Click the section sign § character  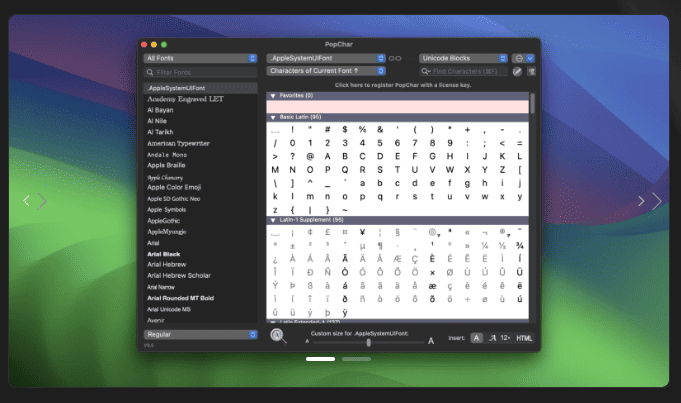point(397,232)
